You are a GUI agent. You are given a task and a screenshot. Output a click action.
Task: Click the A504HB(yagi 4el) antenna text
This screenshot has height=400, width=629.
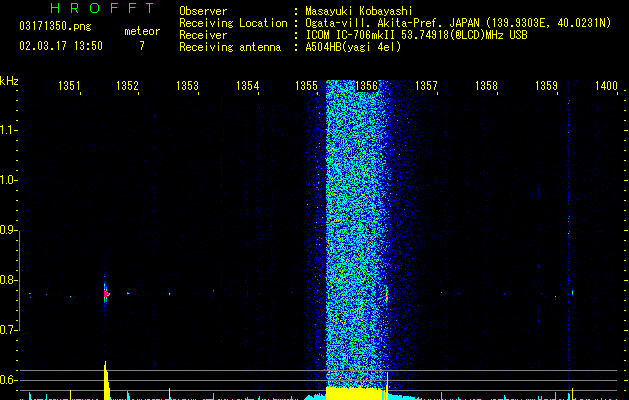(353, 47)
